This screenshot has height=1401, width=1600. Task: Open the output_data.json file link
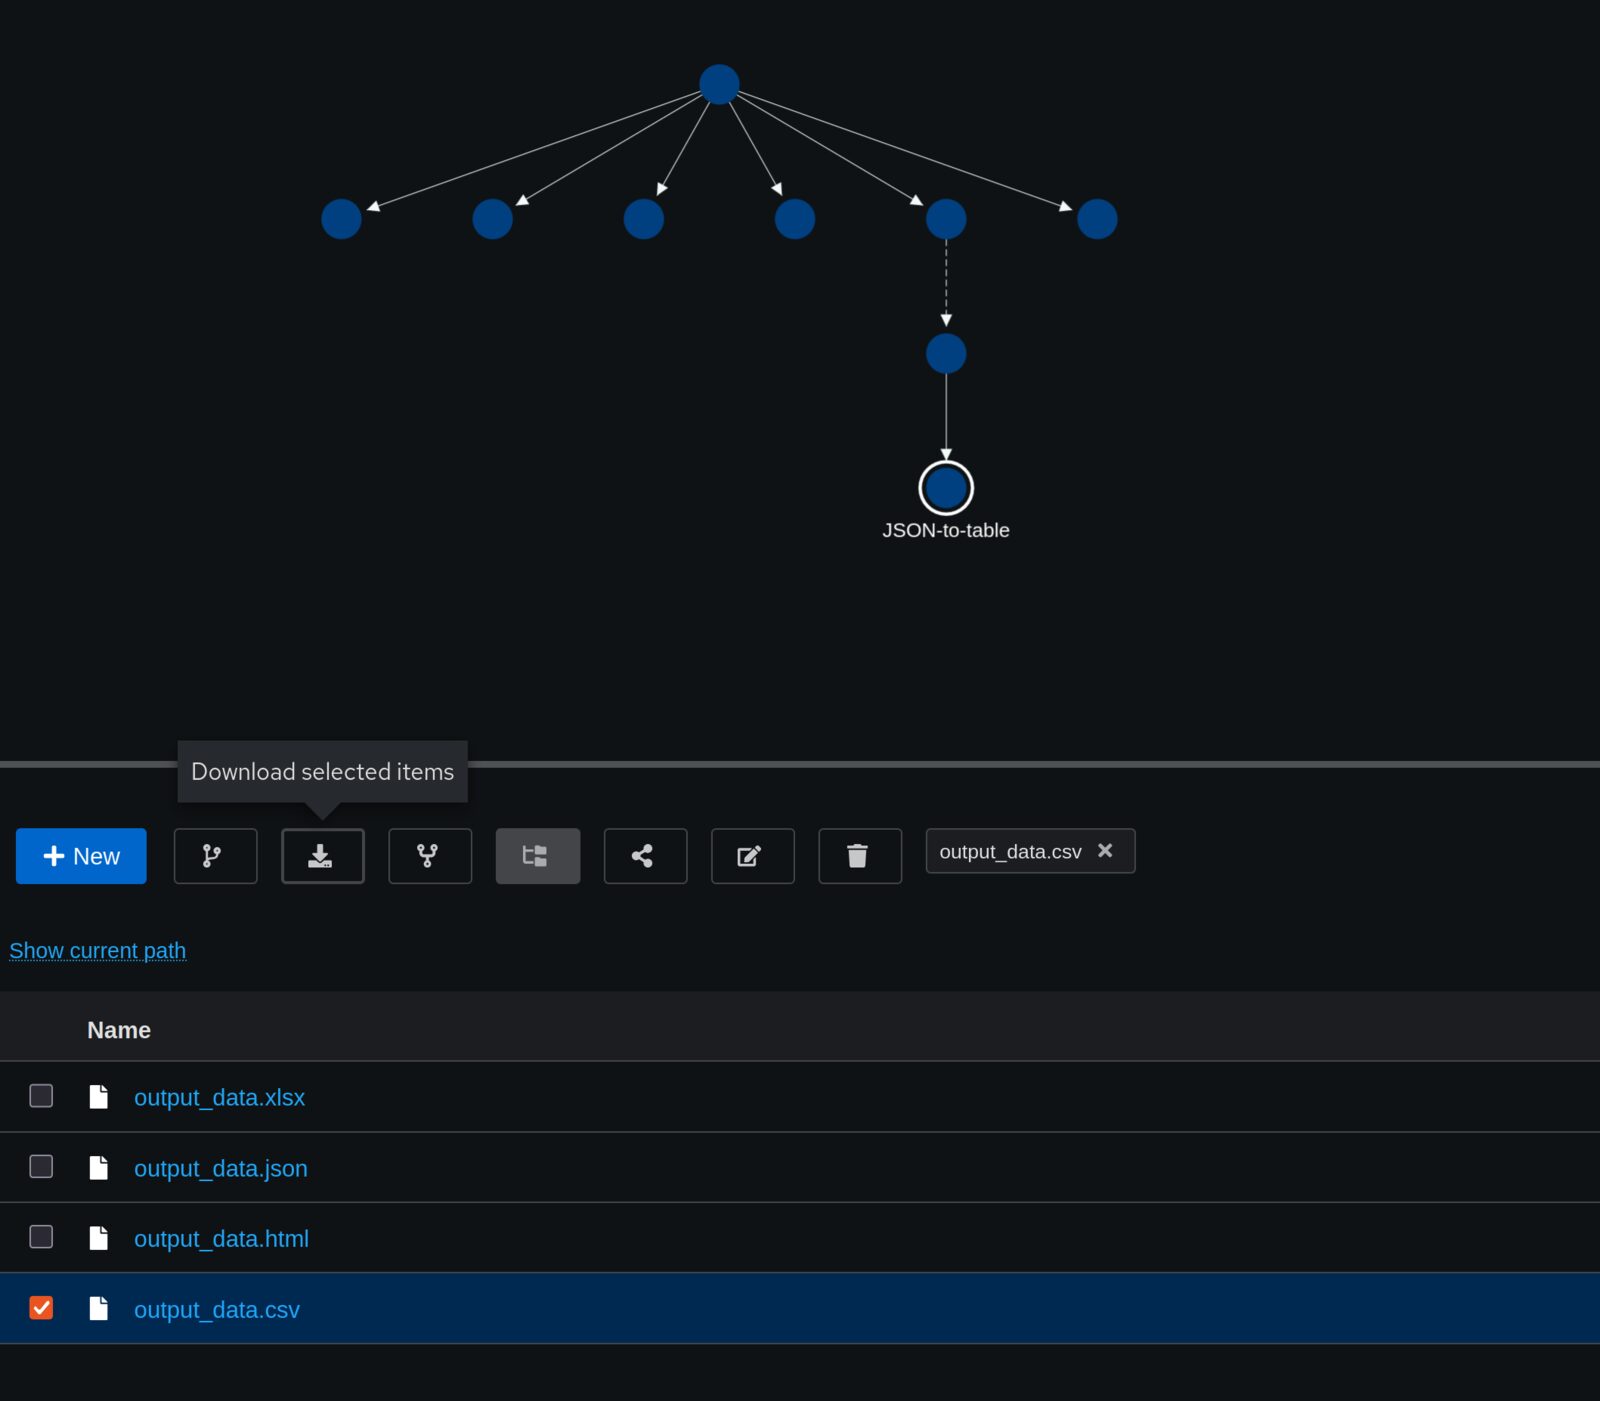[221, 1168]
